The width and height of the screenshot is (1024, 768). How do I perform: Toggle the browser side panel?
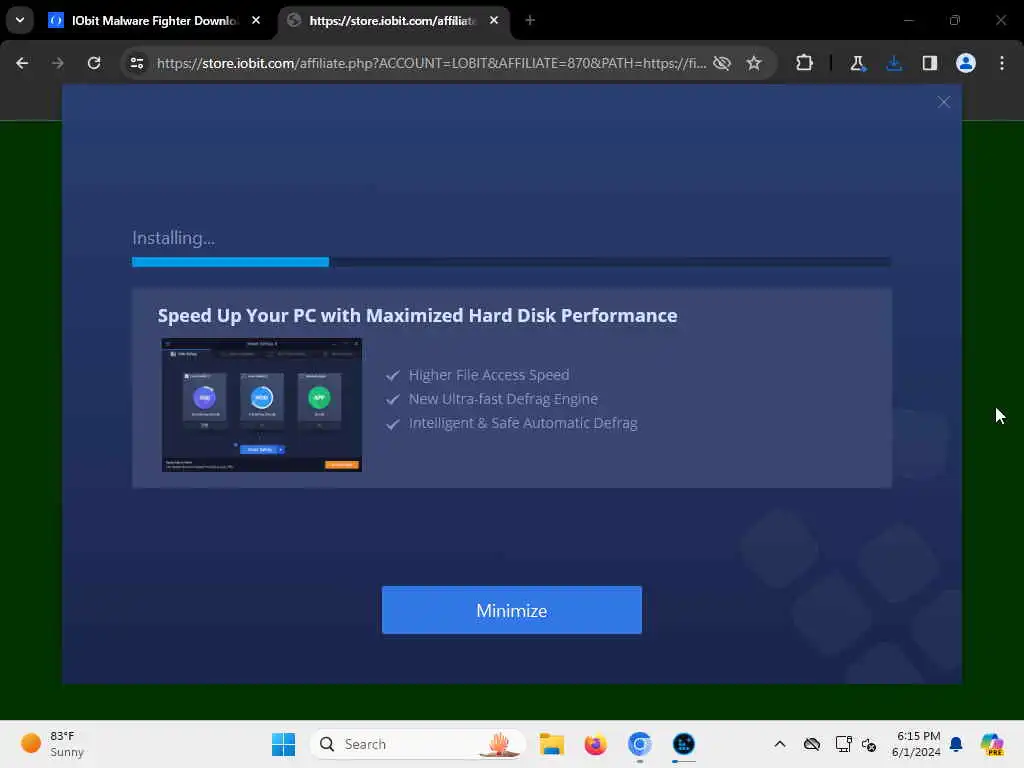coord(929,63)
